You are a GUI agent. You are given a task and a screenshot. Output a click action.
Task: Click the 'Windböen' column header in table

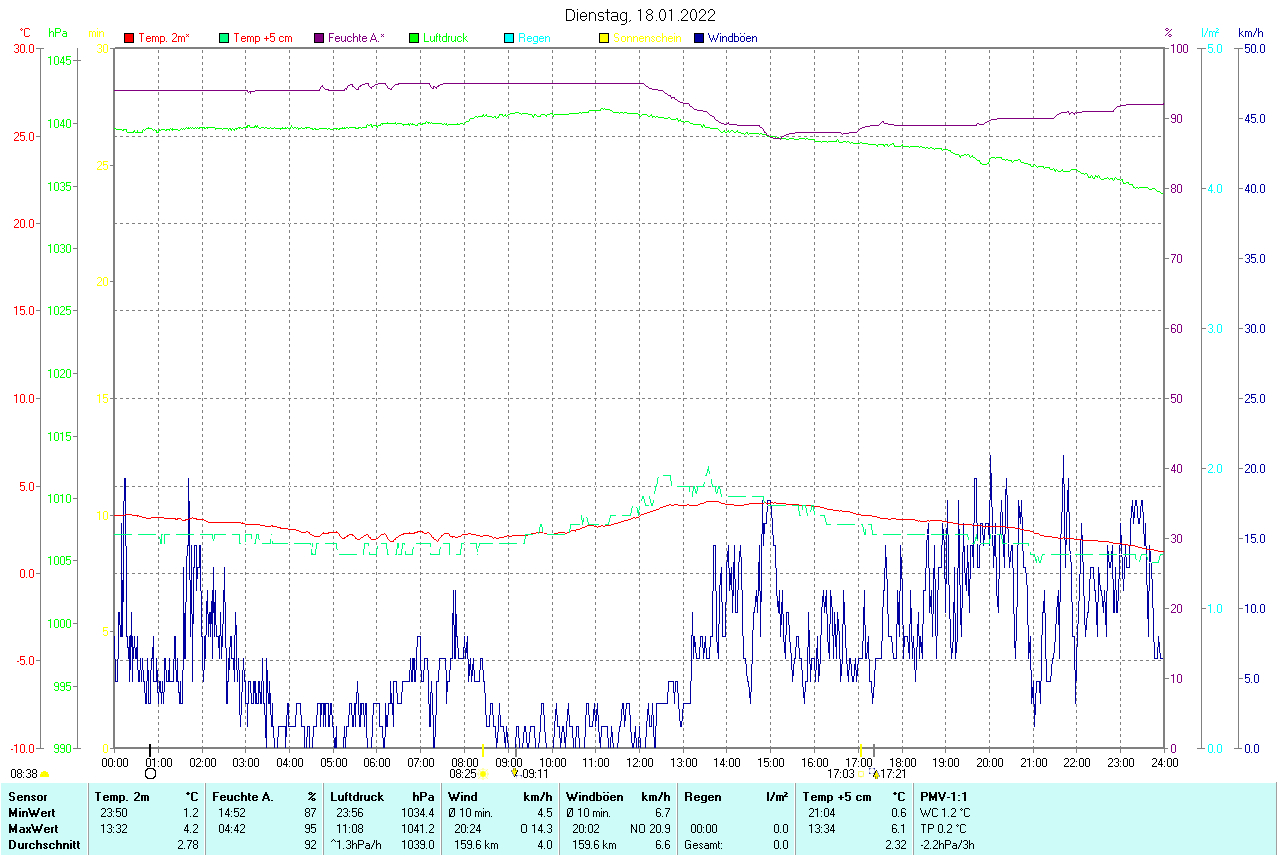pos(594,797)
